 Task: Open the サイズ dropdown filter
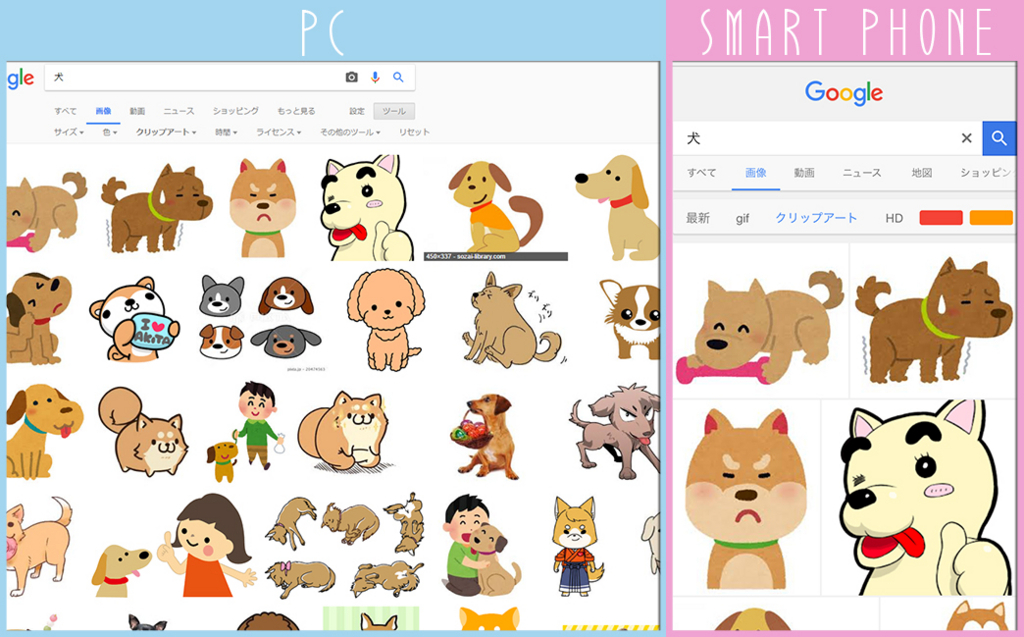pos(69,132)
